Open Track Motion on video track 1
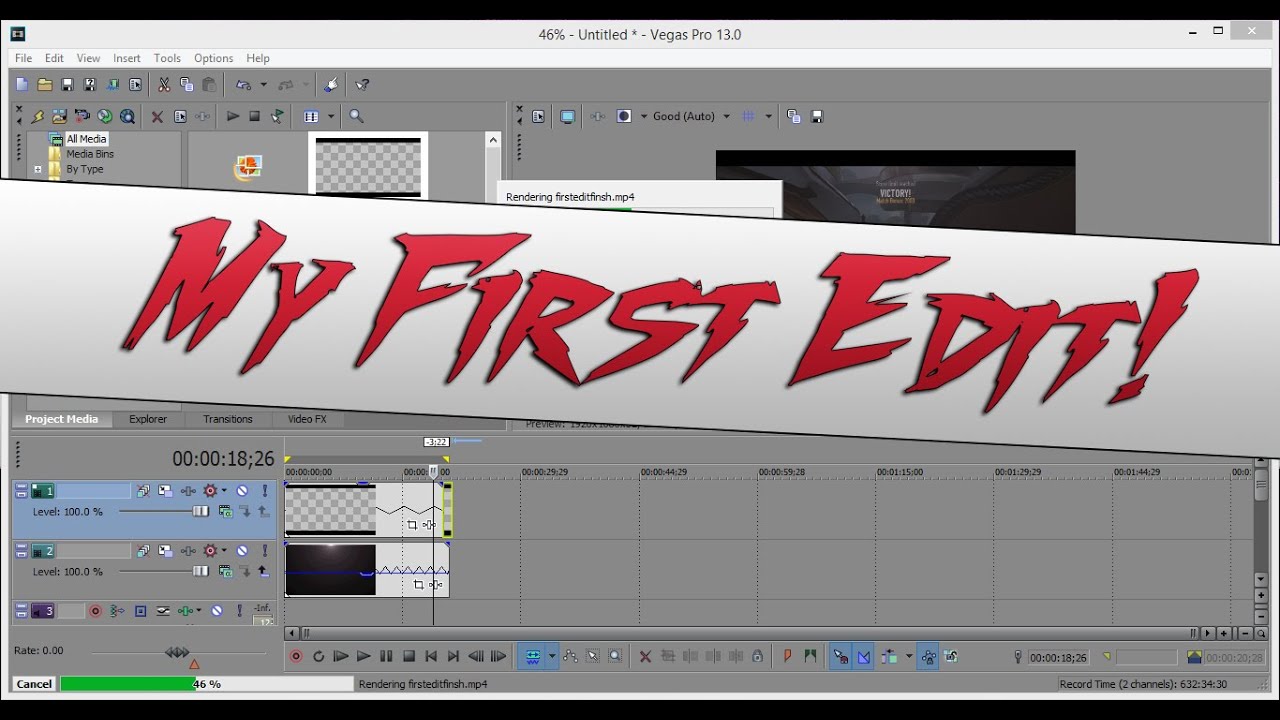 165,491
